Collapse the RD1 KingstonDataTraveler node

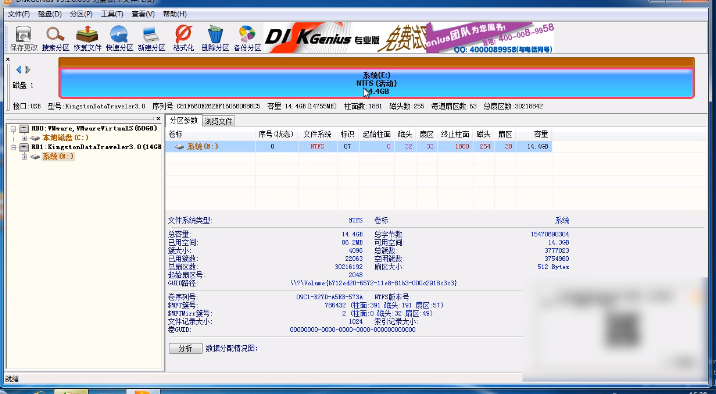(x=14, y=147)
